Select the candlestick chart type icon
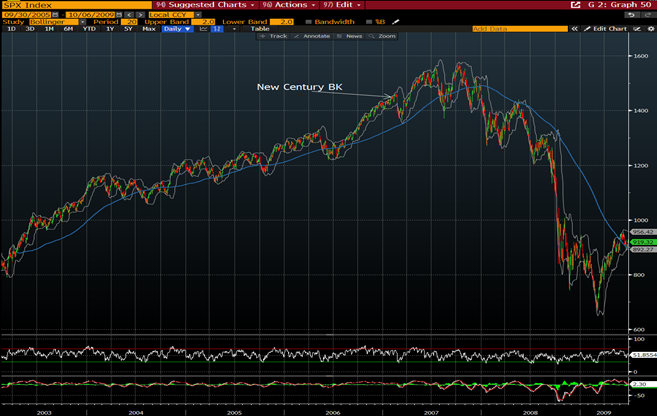 point(218,29)
